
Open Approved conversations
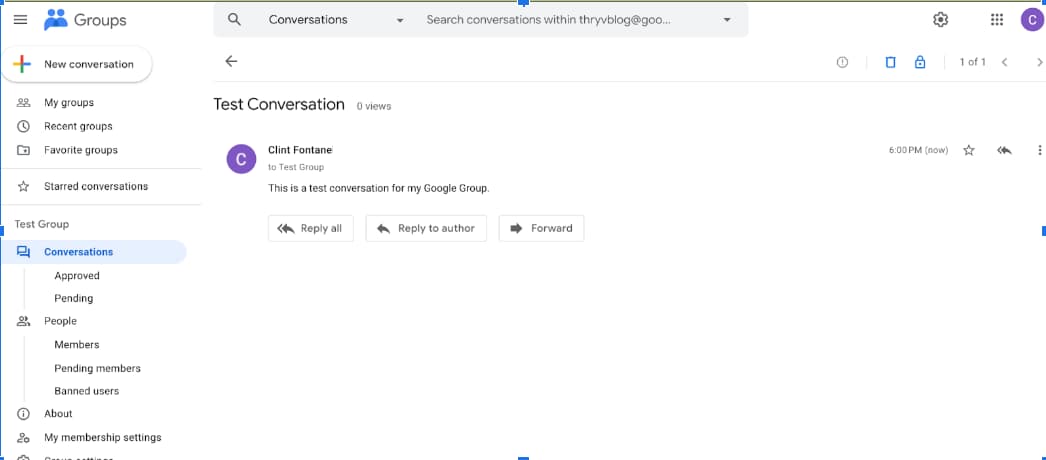(x=77, y=276)
